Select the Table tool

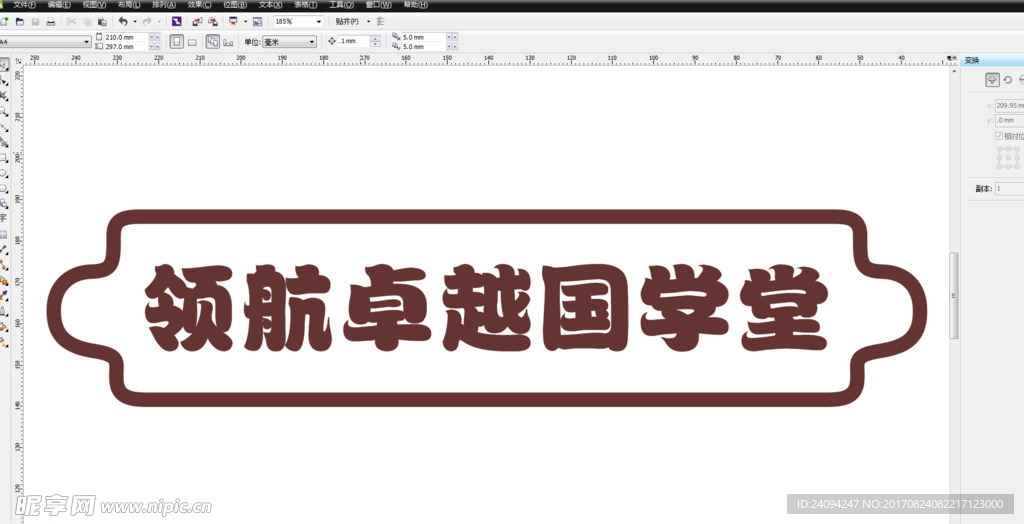[x=4, y=234]
